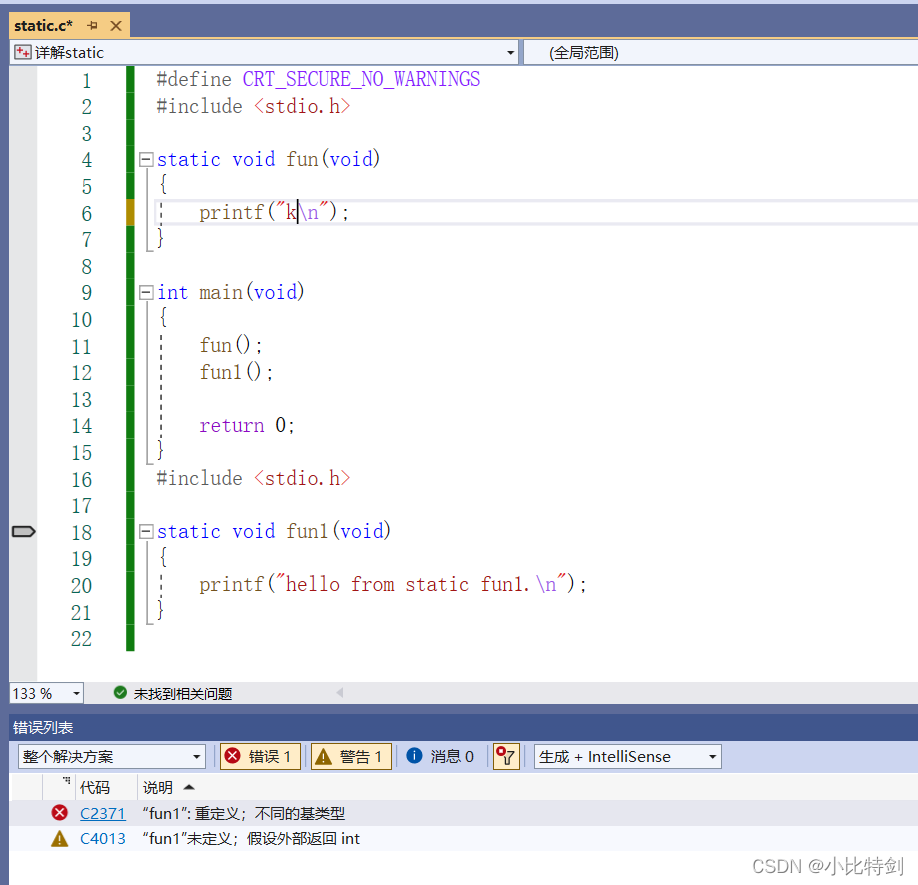Click the 错误列表 panel title
The image size is (918, 885).
tap(43, 728)
